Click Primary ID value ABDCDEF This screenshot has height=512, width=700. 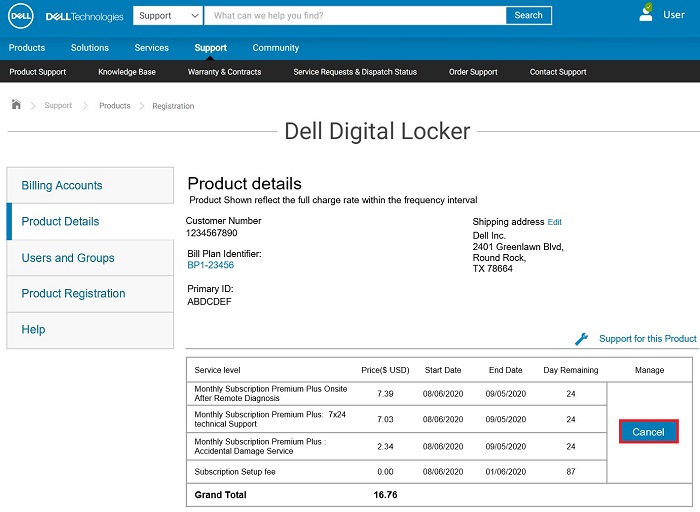(x=209, y=302)
